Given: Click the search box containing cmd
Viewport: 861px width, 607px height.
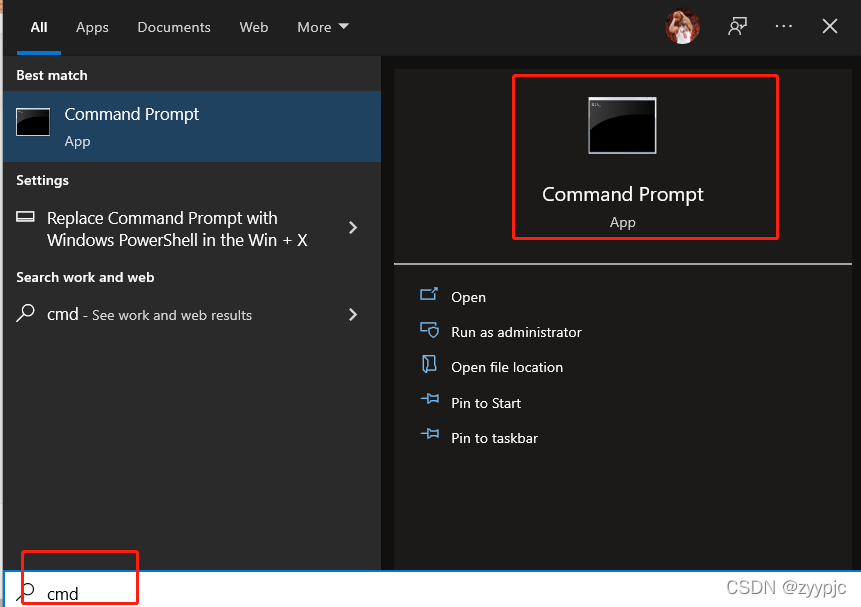Looking at the screenshot, I should point(430,590).
